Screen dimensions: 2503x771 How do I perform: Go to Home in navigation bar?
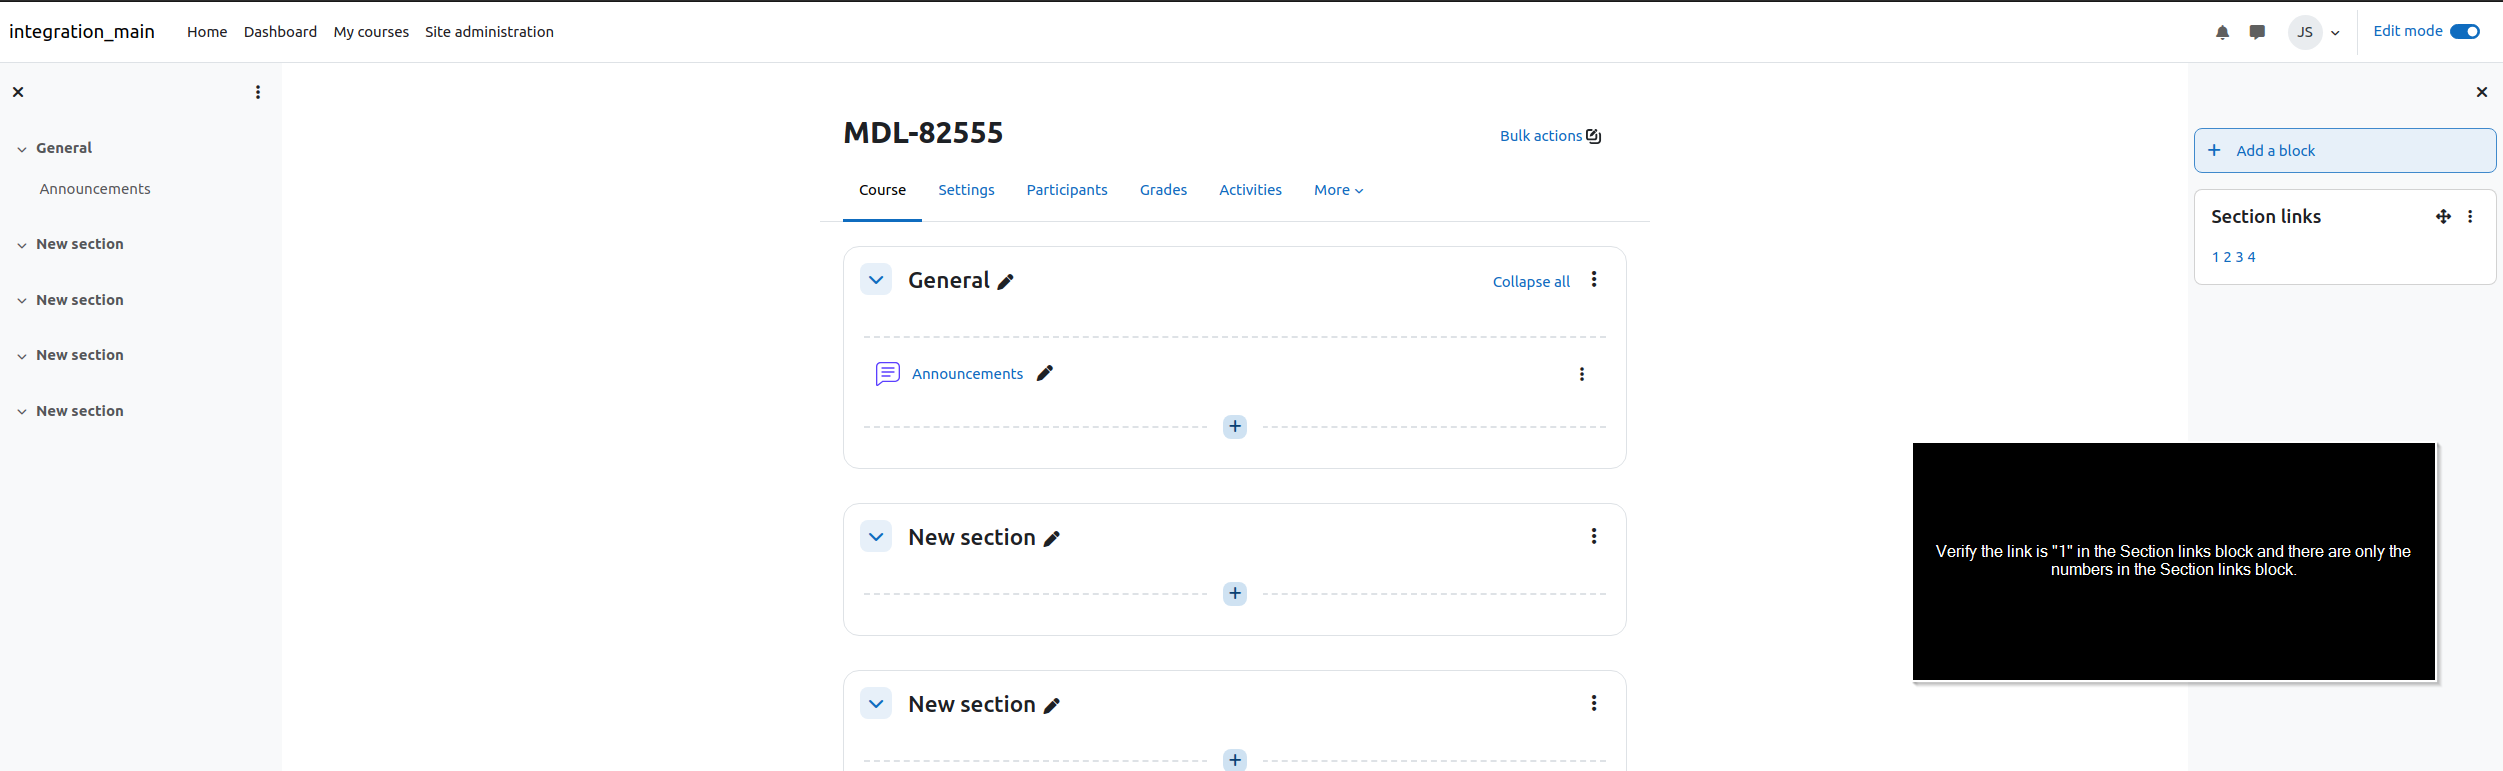tap(207, 32)
